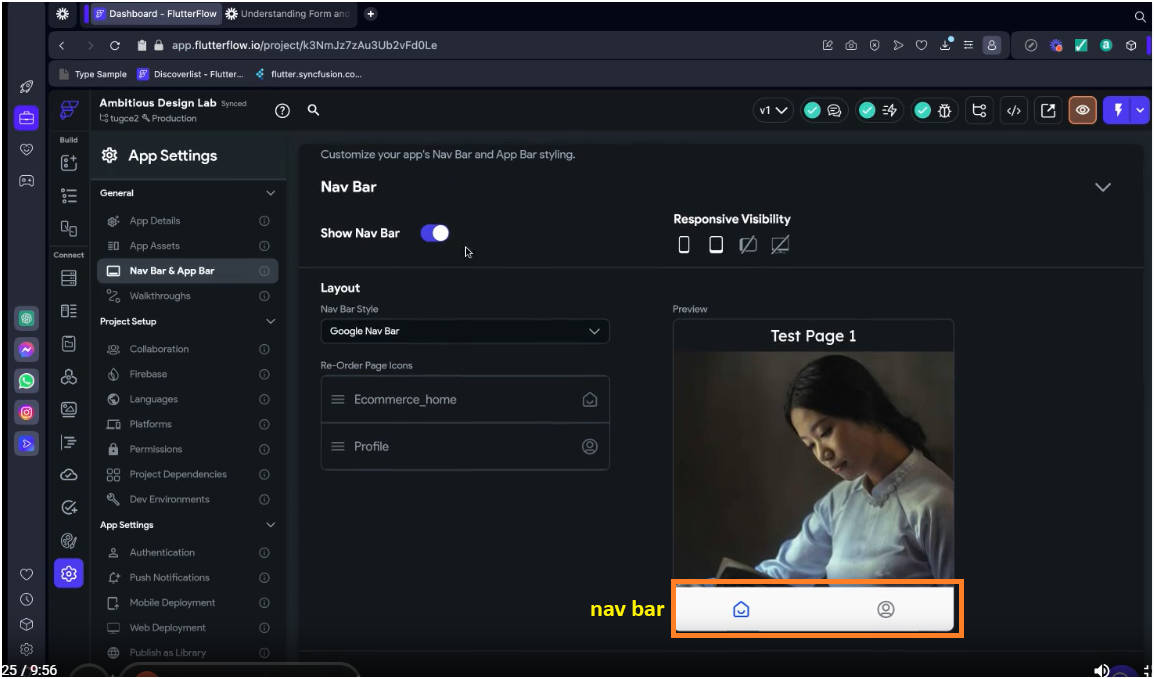This screenshot has height=679, width=1154.
Task: Click the preview eye icon in top toolbar
Action: point(1081,111)
